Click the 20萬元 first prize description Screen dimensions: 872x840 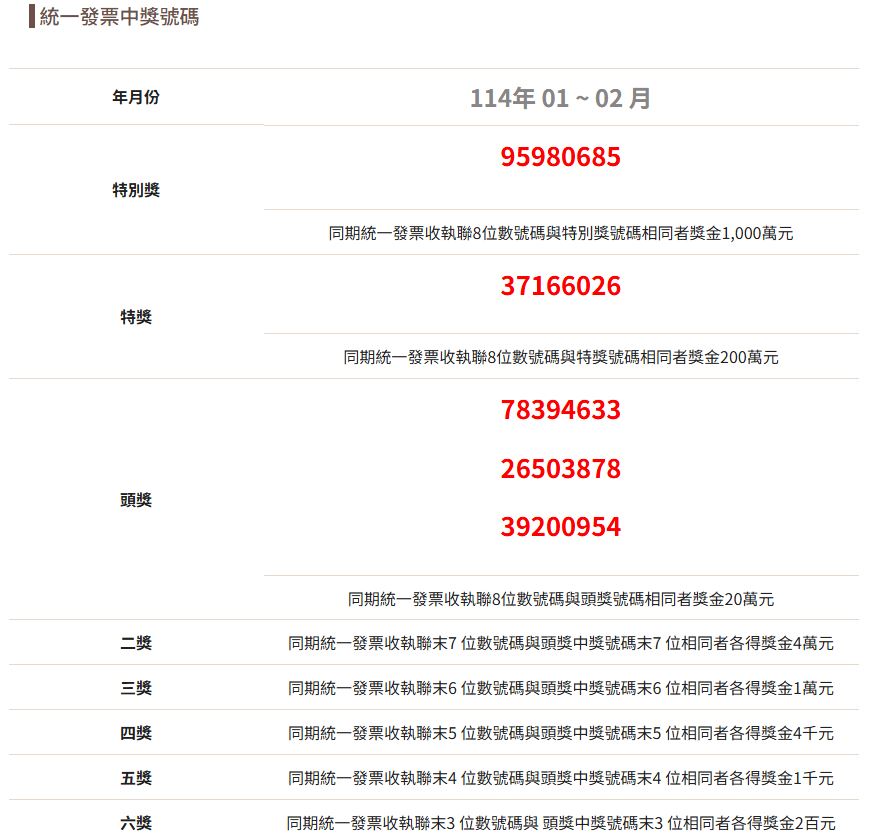[x=560, y=599]
